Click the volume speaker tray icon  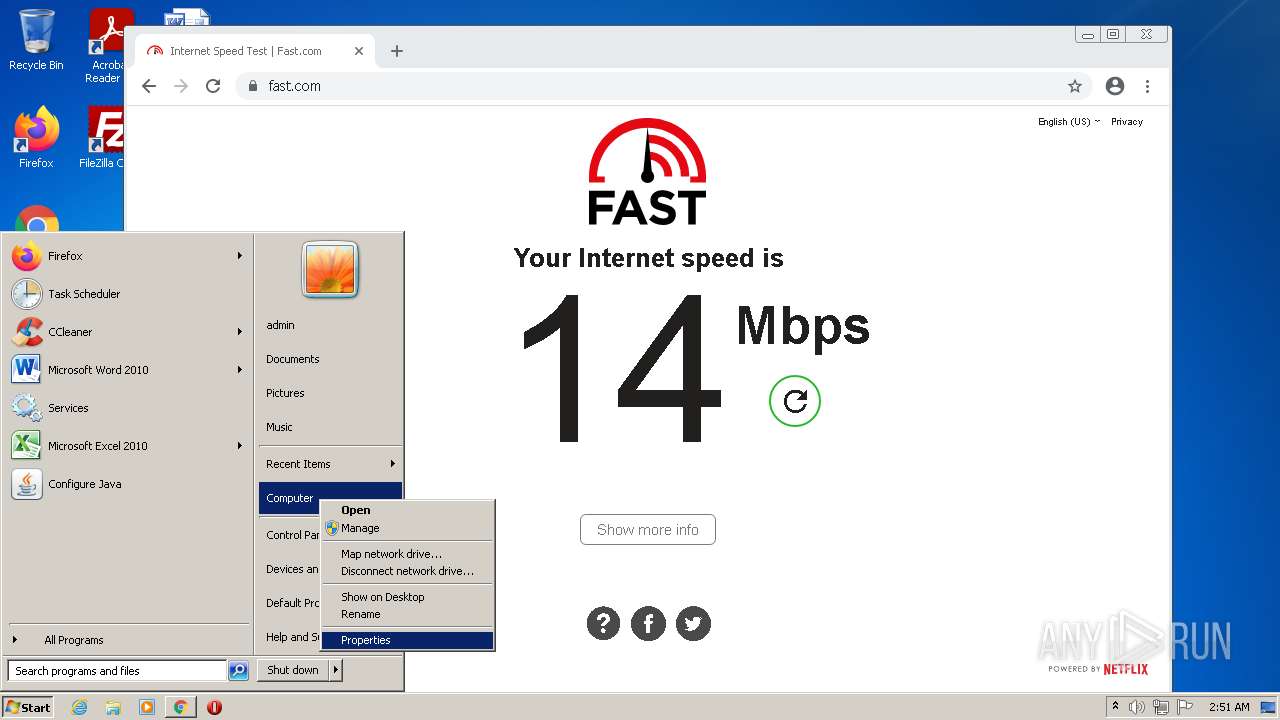(1137, 707)
